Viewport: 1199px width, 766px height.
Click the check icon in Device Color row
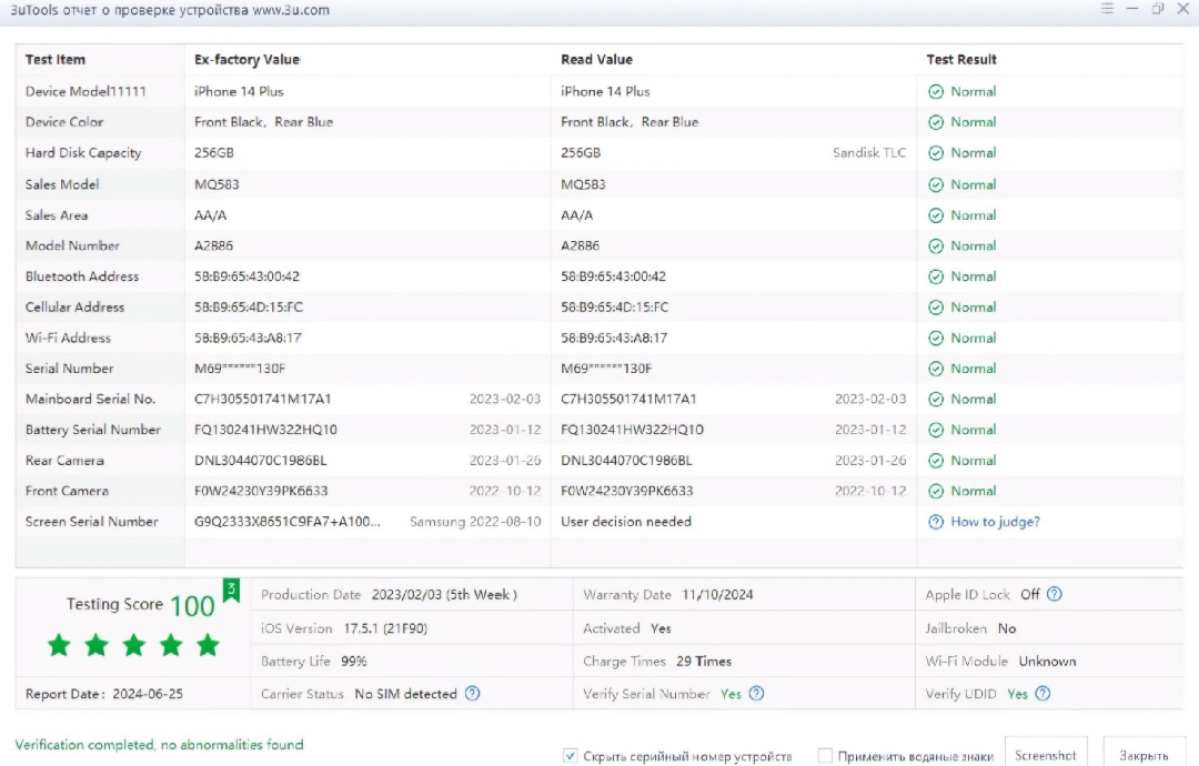[x=936, y=122]
